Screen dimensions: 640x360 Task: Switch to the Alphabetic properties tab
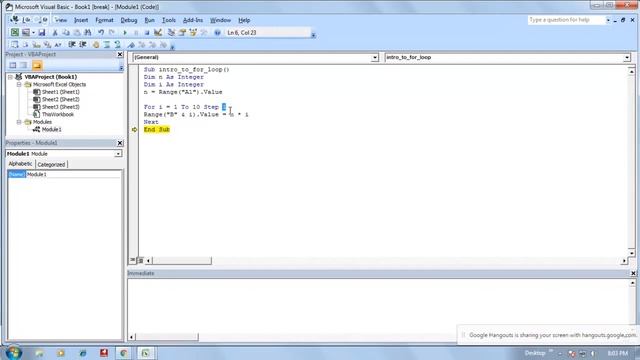point(20,164)
